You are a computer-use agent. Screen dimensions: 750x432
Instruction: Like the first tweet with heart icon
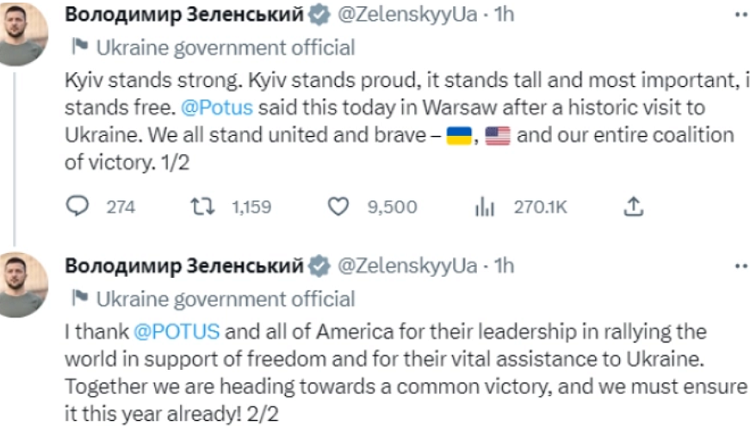tap(339, 207)
